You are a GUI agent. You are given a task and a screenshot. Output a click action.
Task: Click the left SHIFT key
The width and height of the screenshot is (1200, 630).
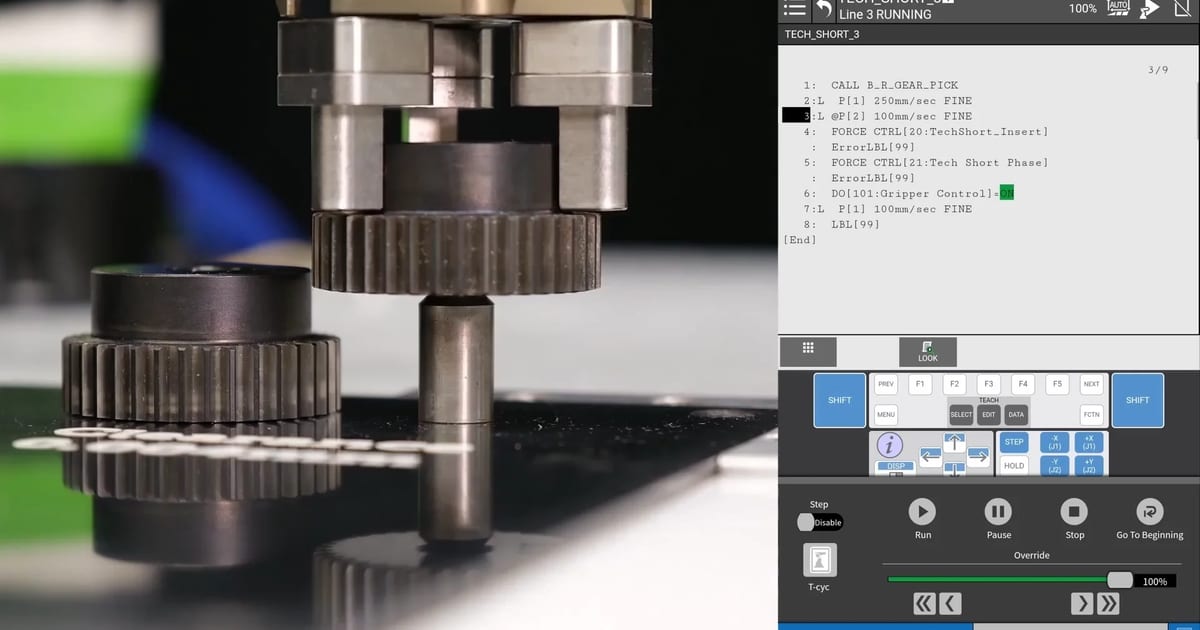tap(840, 400)
